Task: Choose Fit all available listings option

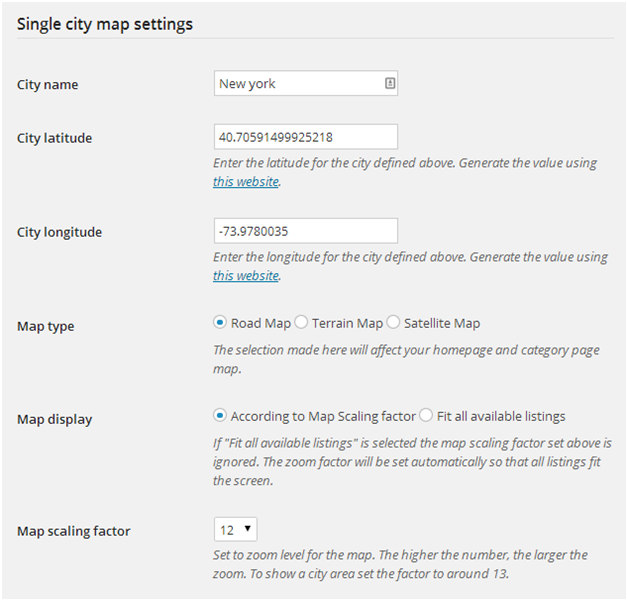Action: 426,416
